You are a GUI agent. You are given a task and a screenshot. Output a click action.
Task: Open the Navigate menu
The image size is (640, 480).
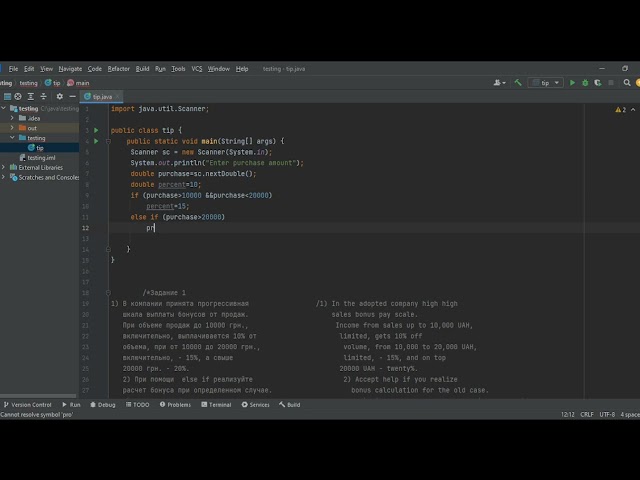click(x=70, y=69)
